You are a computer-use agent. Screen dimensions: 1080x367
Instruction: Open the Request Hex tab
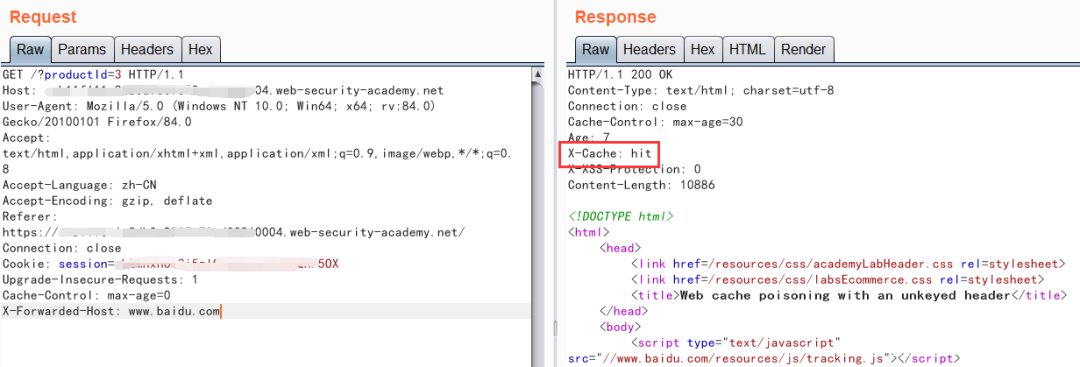point(200,50)
